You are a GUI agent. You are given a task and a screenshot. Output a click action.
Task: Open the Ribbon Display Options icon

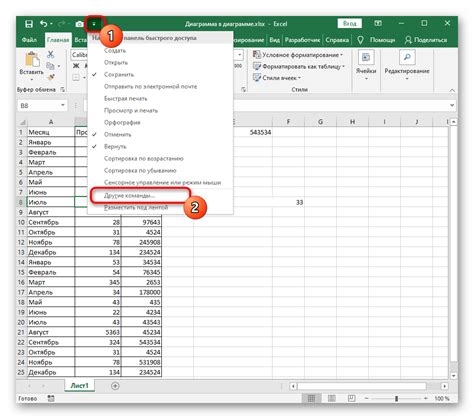pyautogui.click(x=378, y=23)
